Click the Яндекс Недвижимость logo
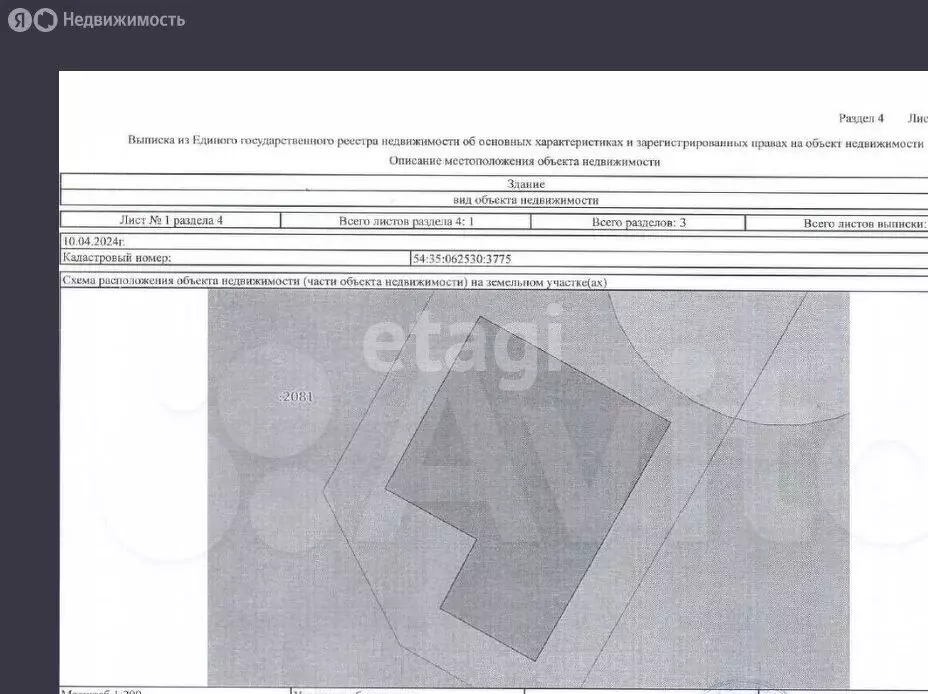The height and width of the screenshot is (694, 928). (x=96, y=20)
